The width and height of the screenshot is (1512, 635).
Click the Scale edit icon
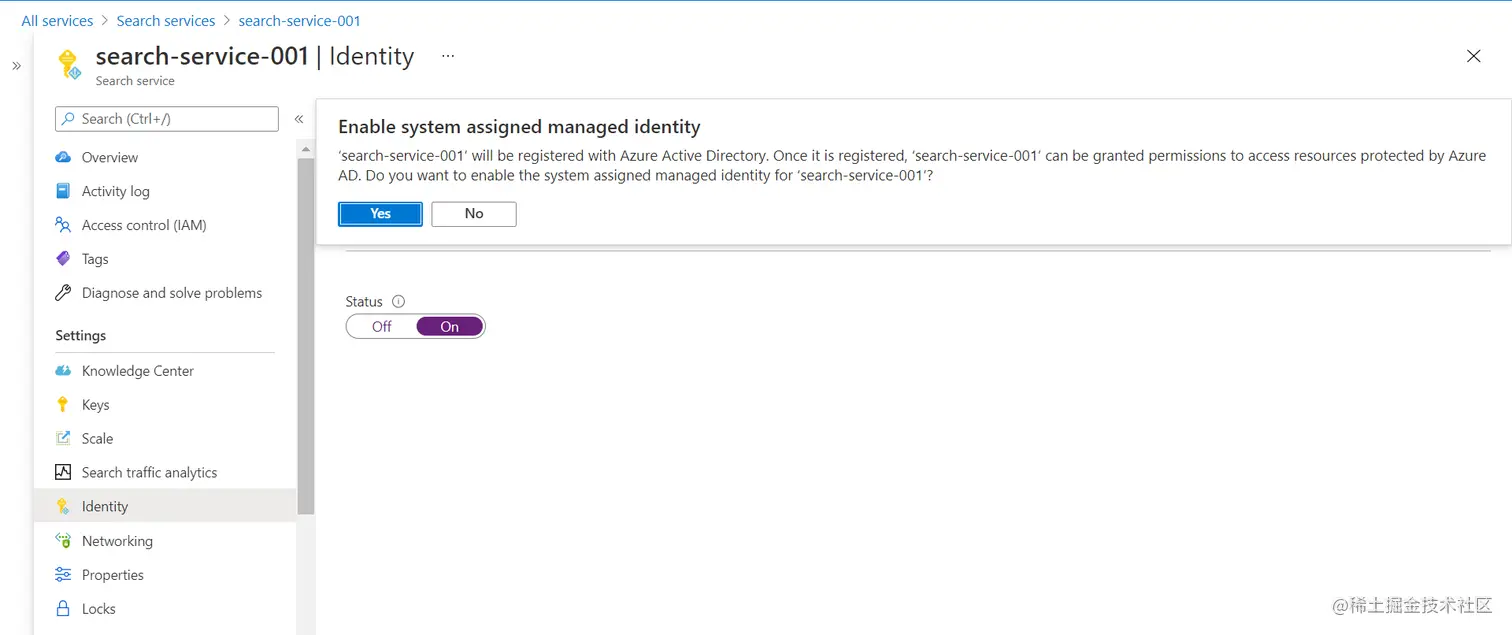pyautogui.click(x=63, y=438)
